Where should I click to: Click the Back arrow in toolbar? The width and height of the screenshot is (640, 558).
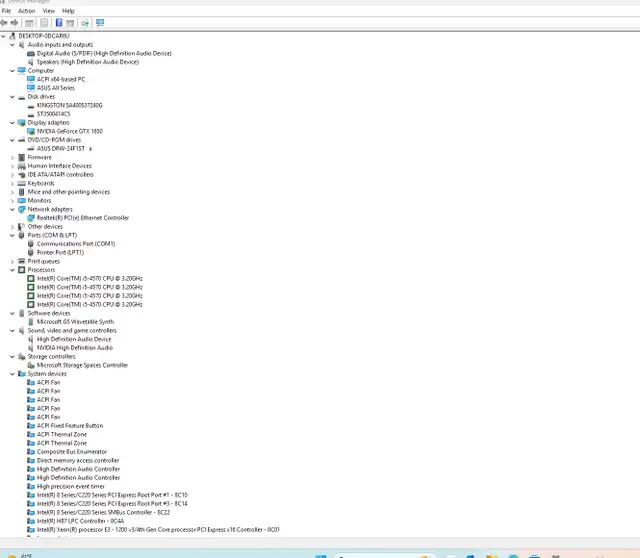(x=4, y=23)
